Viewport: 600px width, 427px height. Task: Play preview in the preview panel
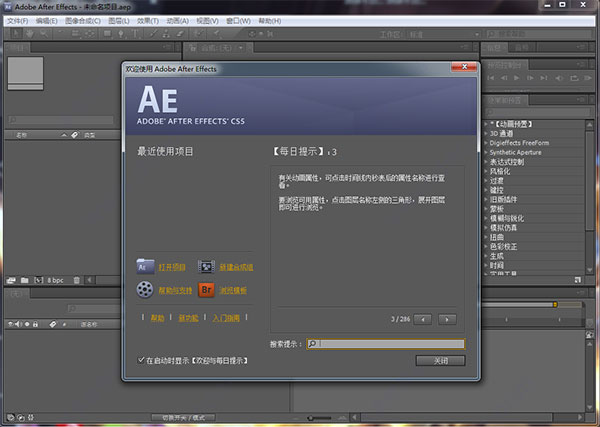[x=517, y=78]
